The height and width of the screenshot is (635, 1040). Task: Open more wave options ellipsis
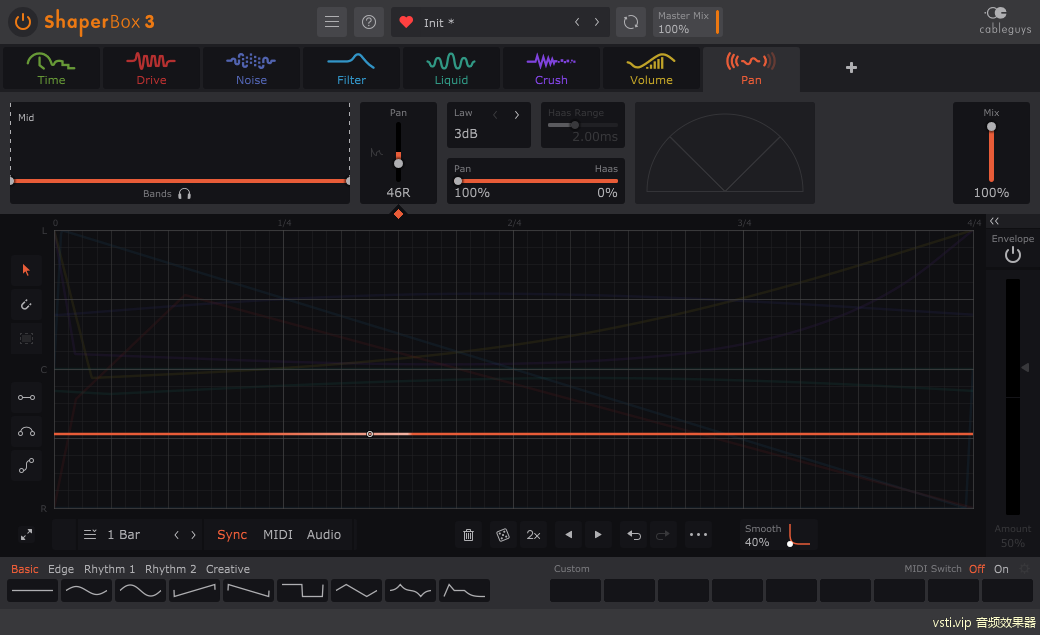coord(698,535)
